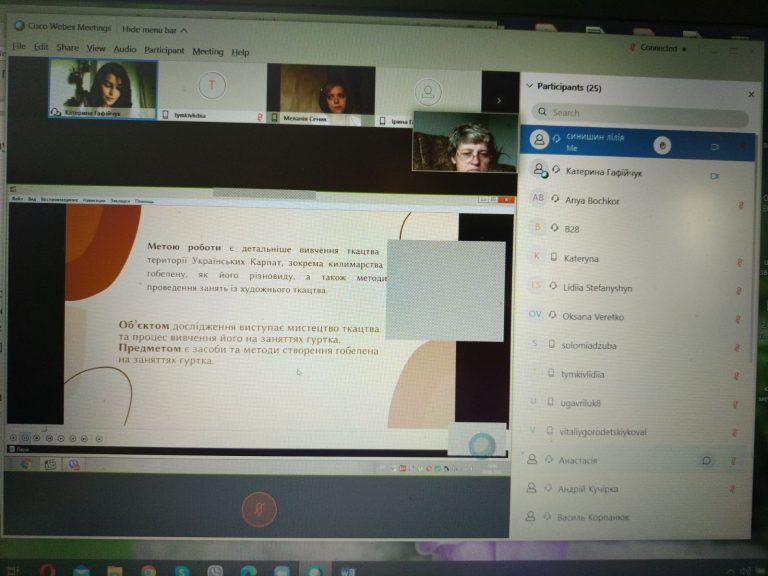Close the Participants panel

[751, 94]
